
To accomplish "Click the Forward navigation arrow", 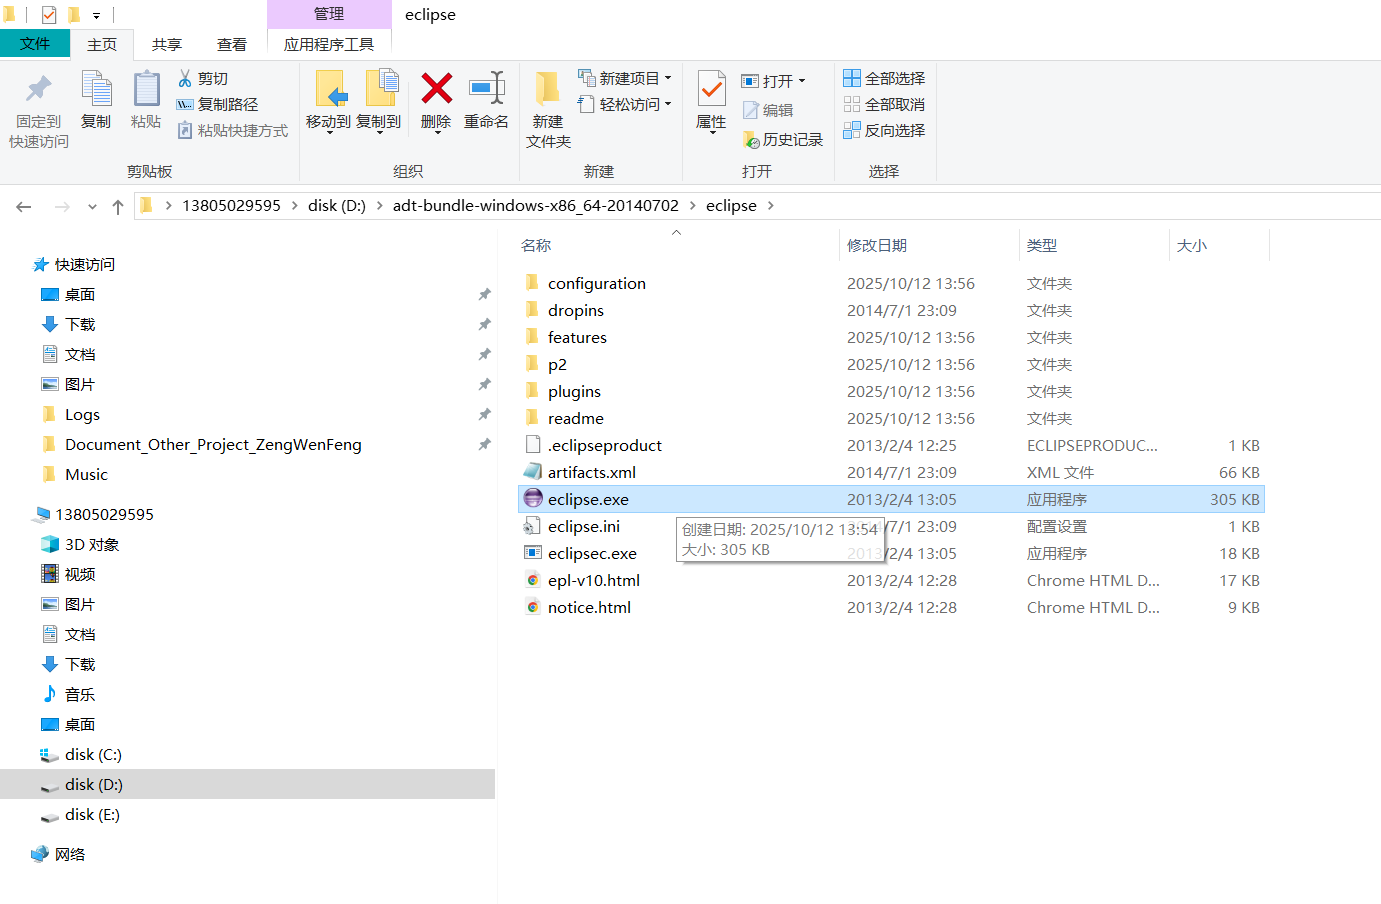I will tap(62, 206).
